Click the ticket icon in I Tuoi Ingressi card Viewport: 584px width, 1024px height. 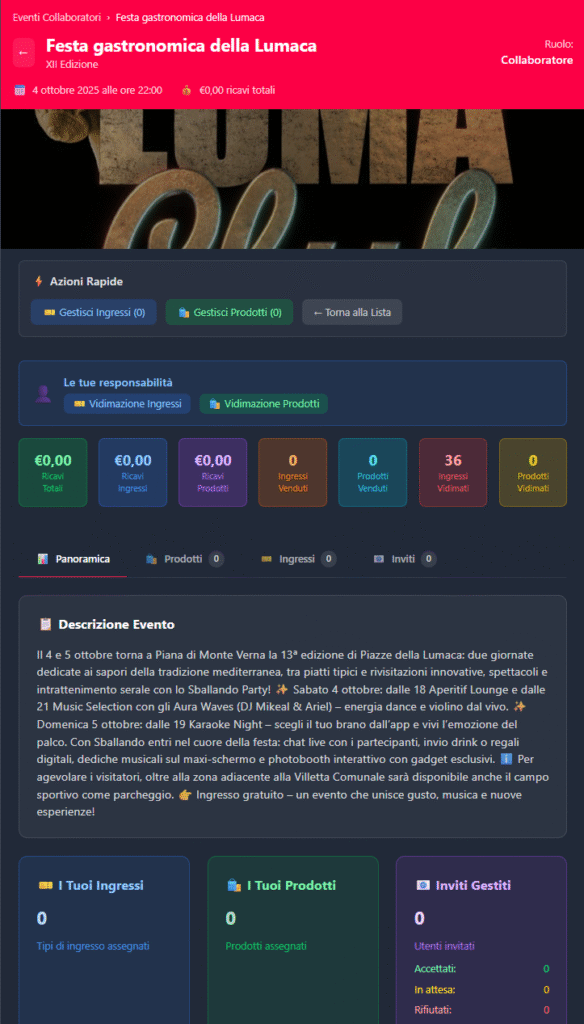point(45,886)
